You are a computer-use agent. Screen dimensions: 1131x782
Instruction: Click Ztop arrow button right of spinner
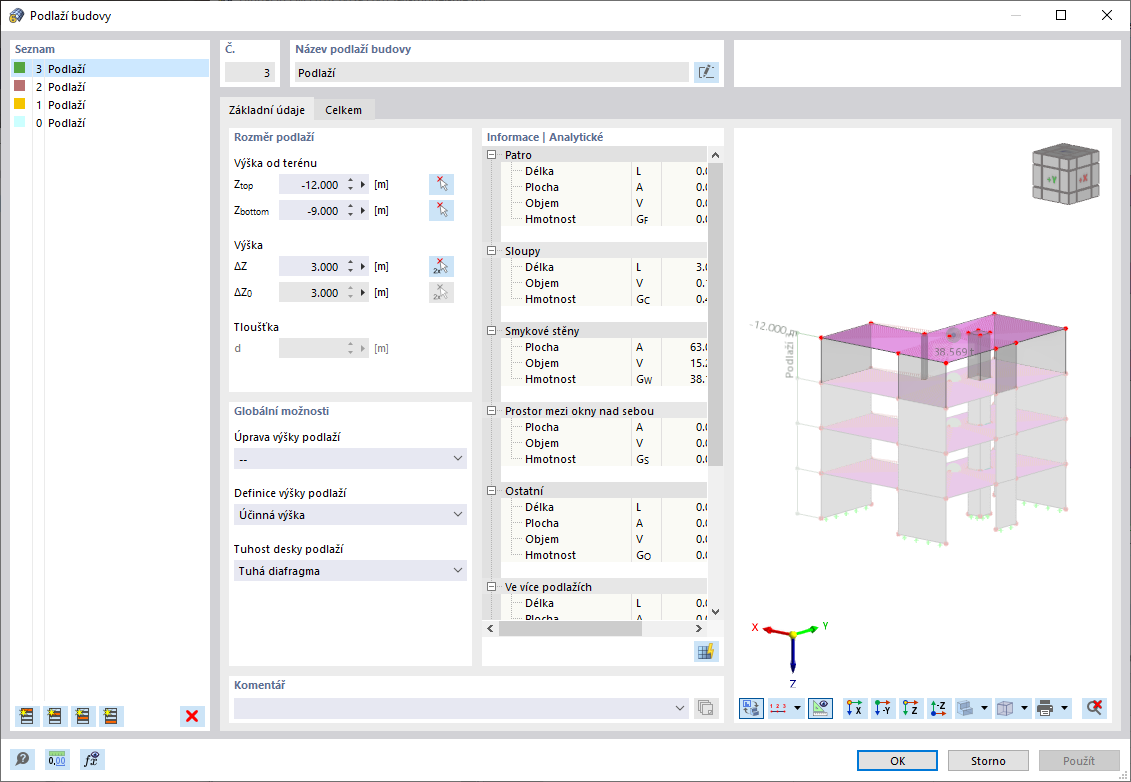pyautogui.click(x=363, y=185)
